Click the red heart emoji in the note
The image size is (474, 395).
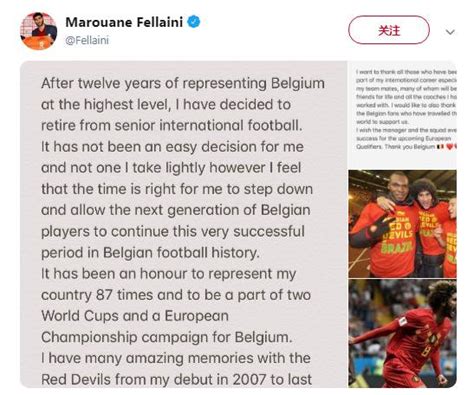(x=450, y=147)
